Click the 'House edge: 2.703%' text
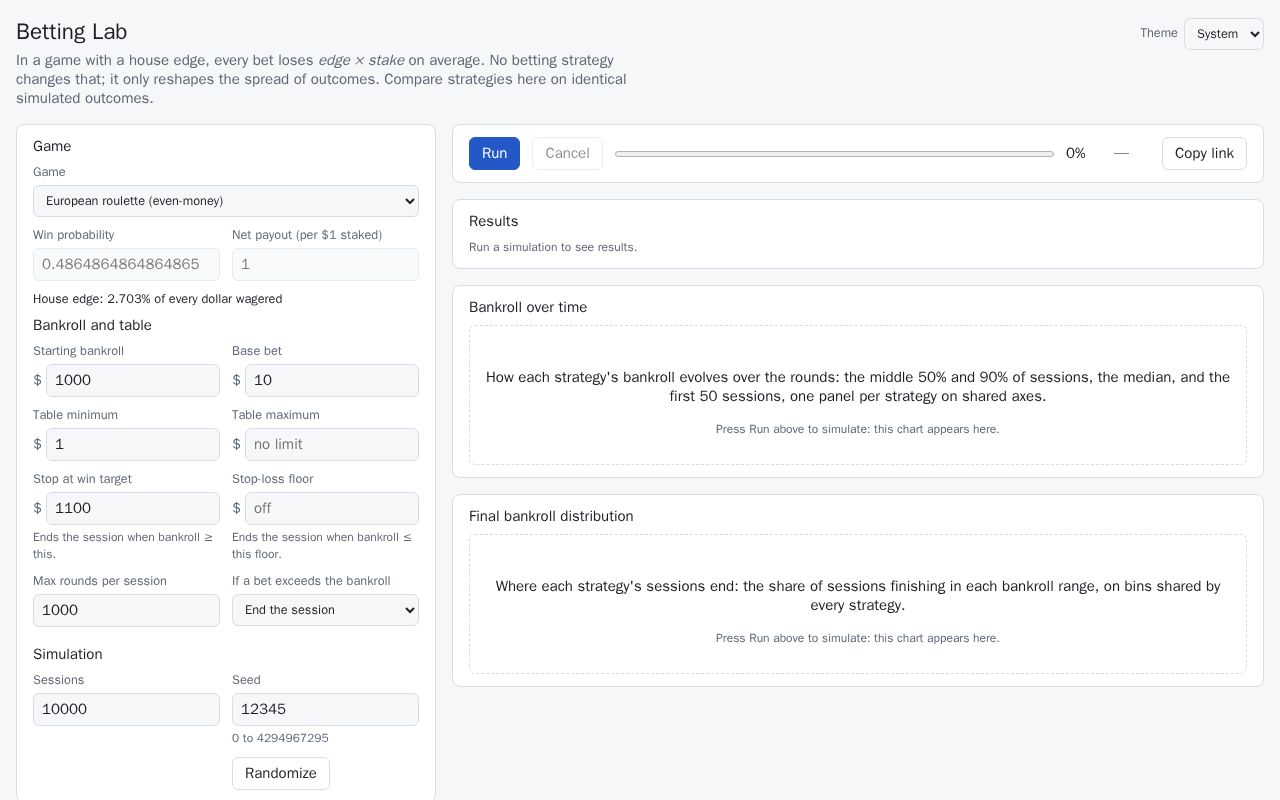 coord(157,299)
